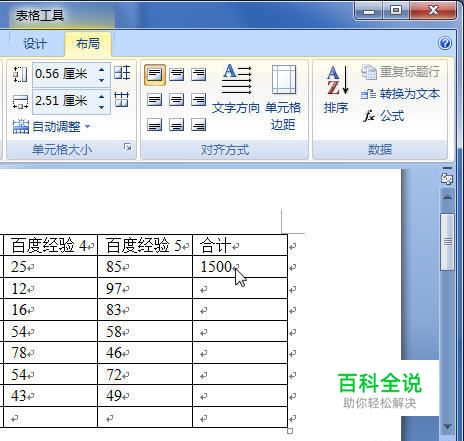Image resolution: width=464 pixels, height=441 pixels.
Task: Click the cell containing 16
Action: (x=50, y=310)
